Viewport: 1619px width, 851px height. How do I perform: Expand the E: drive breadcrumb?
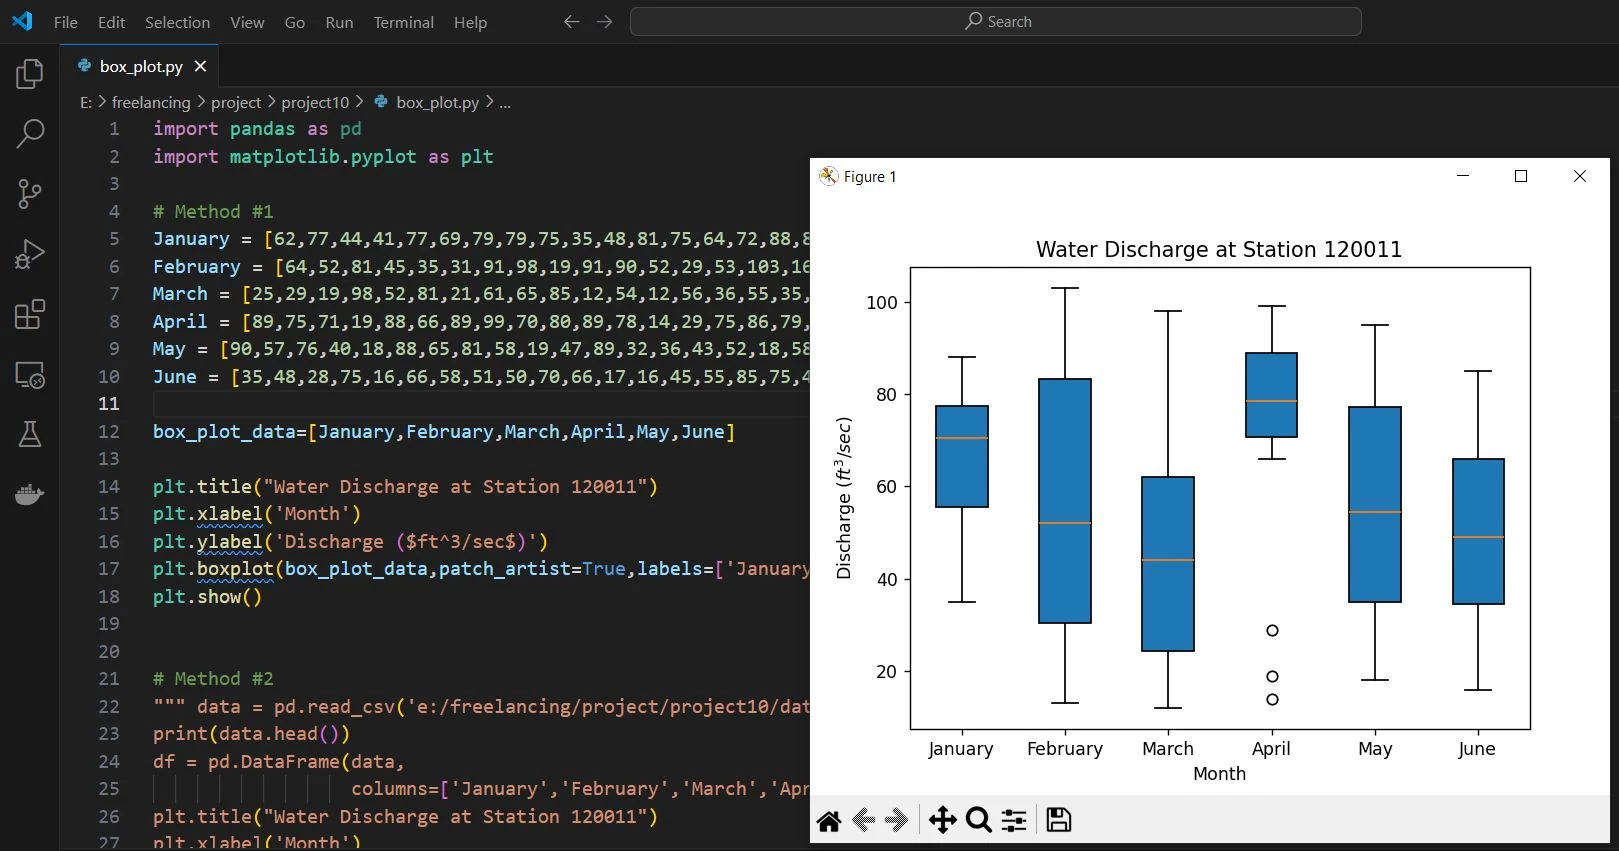tap(86, 102)
